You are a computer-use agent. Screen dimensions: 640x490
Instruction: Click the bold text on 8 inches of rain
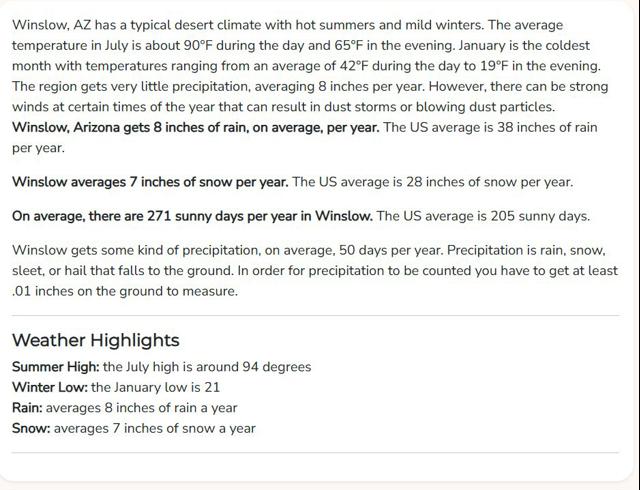tap(196, 127)
